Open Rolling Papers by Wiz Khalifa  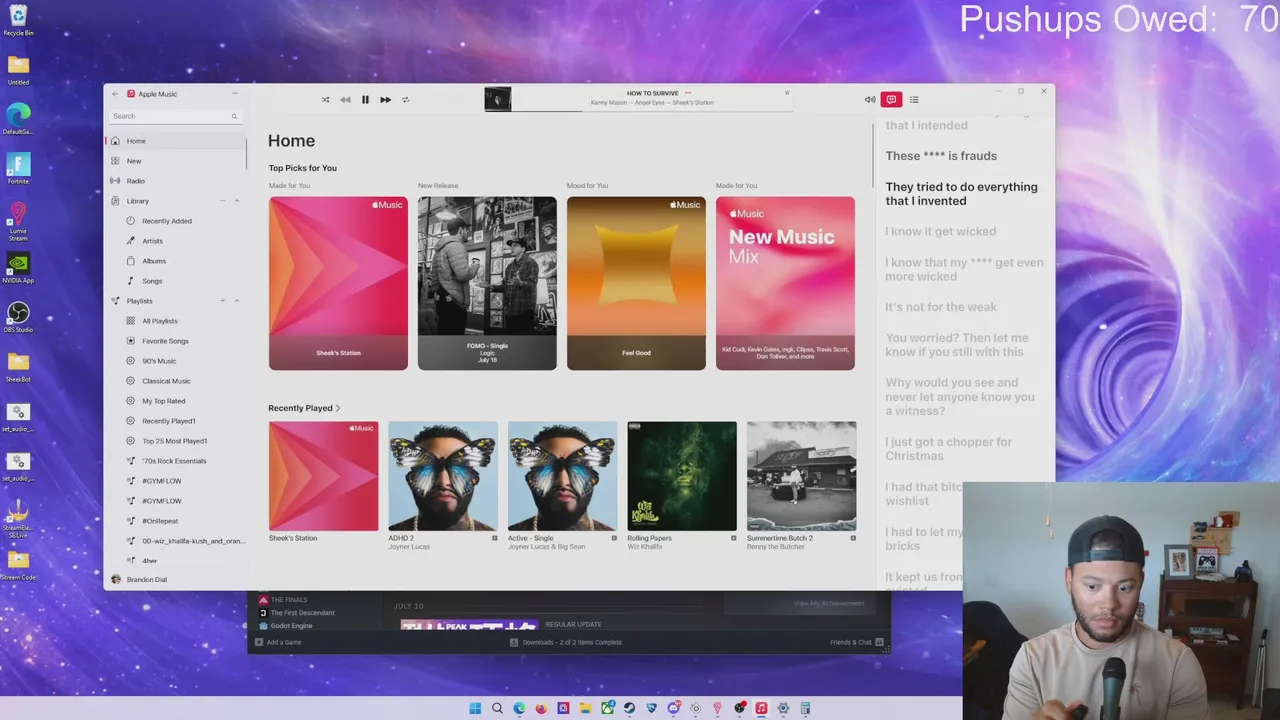point(682,476)
